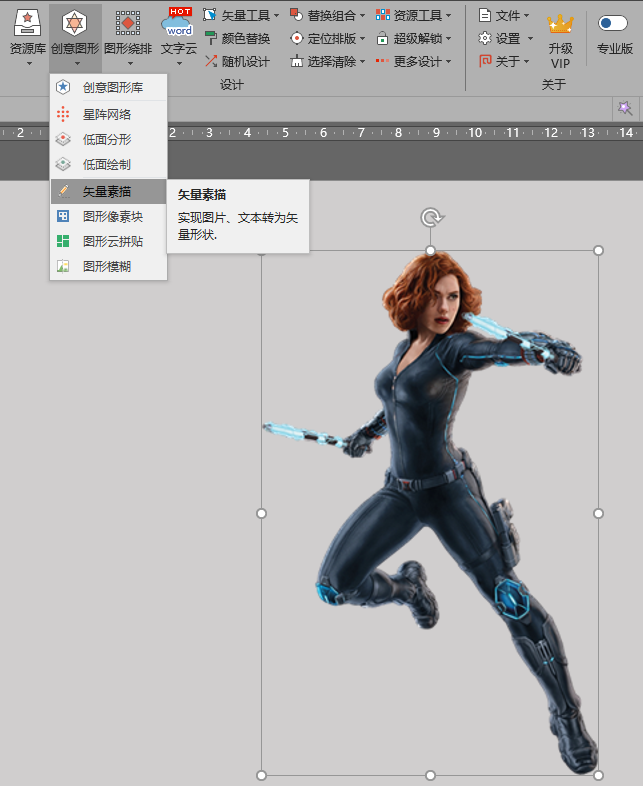This screenshot has width=643, height=786.
Task: Open the 矢量工具 dropdown arrow
Action: click(276, 16)
